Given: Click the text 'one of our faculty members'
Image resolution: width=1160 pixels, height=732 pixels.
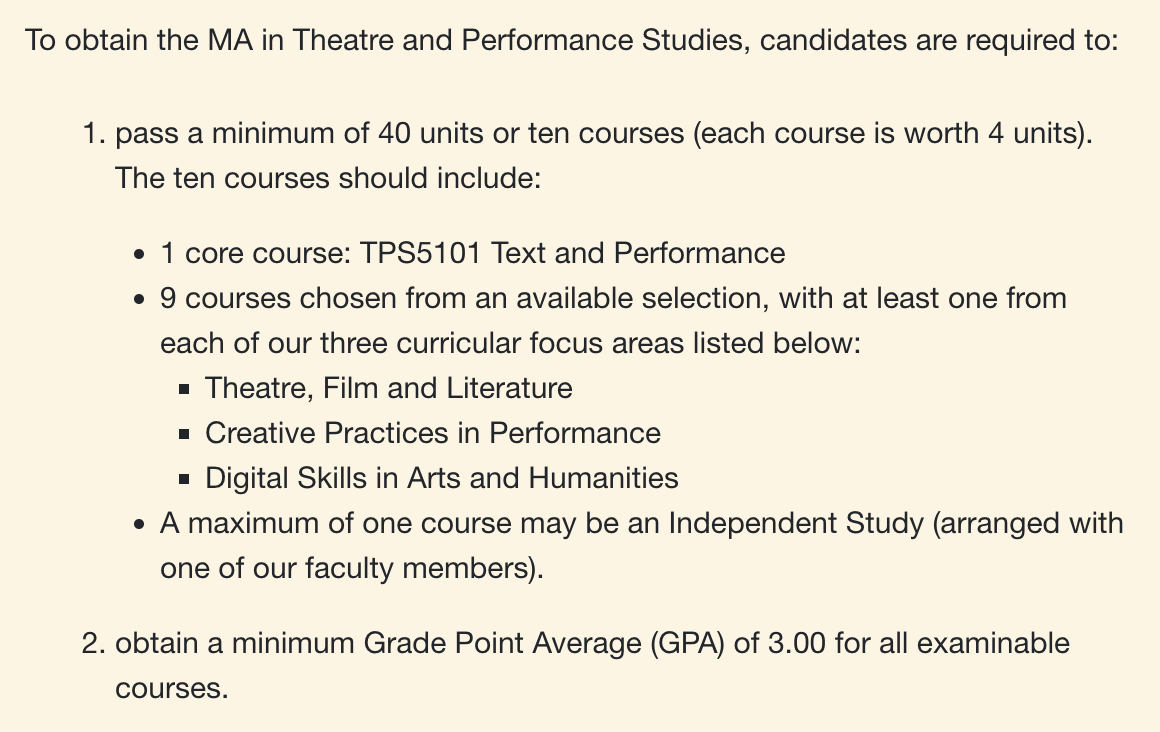Looking at the screenshot, I should [x=346, y=569].
